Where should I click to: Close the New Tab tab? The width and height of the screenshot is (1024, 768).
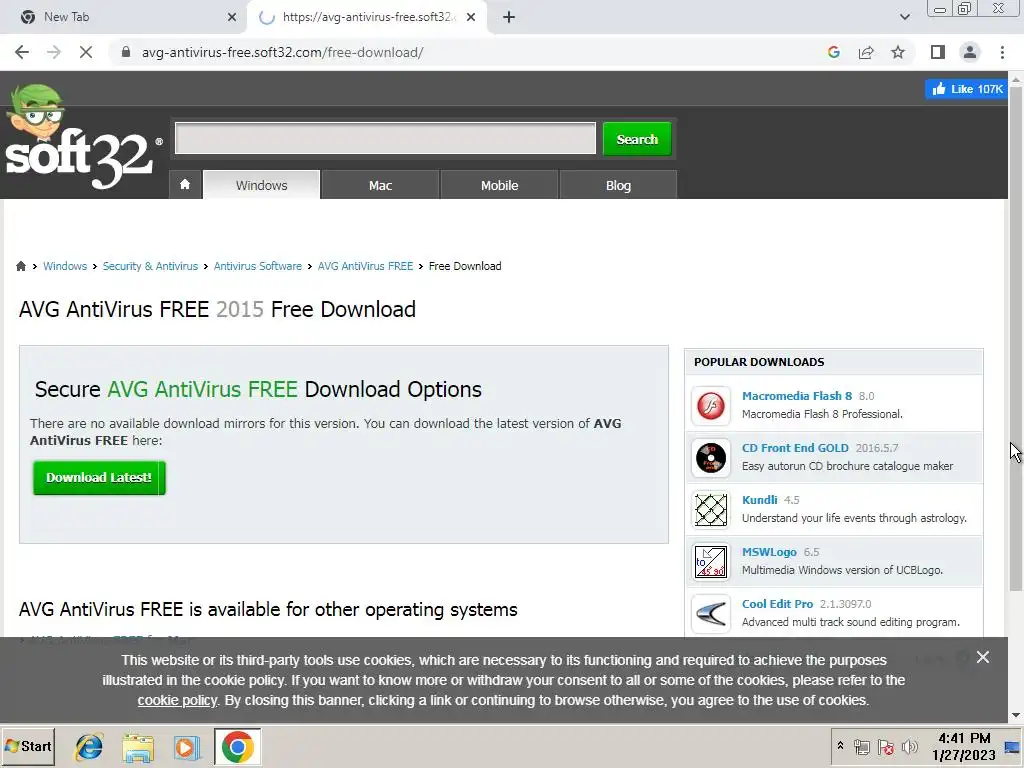pyautogui.click(x=232, y=17)
